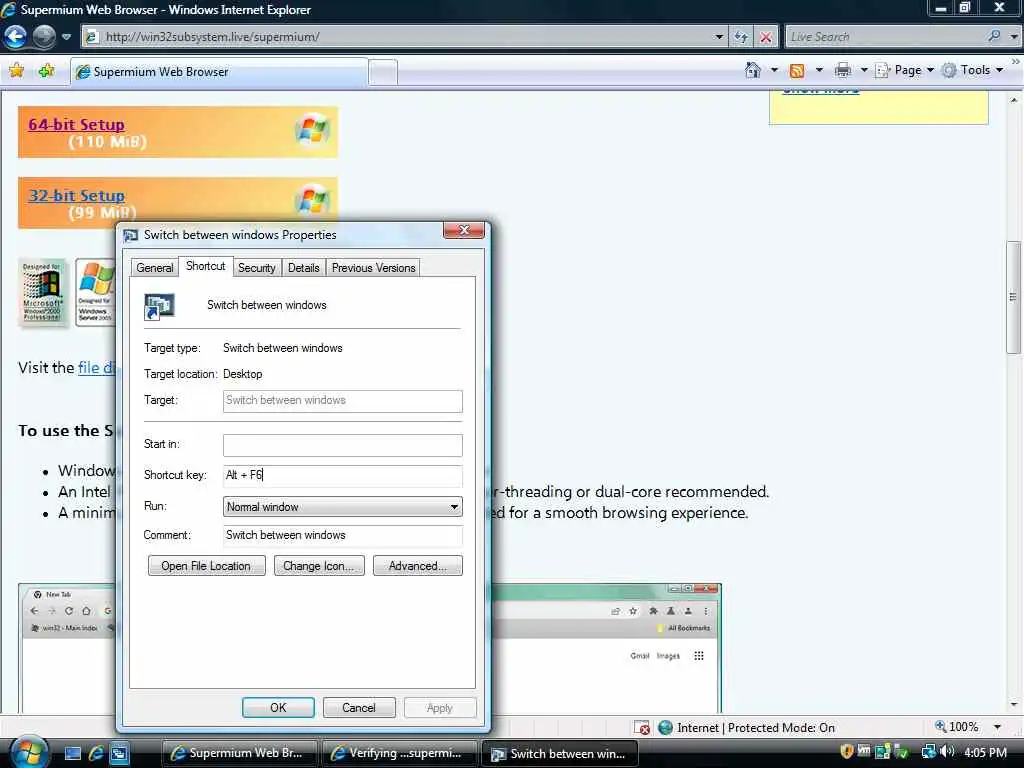Viewport: 1024px width, 768px height.
Task: Click the Switch between windows shortcut icon
Action: tap(159, 306)
